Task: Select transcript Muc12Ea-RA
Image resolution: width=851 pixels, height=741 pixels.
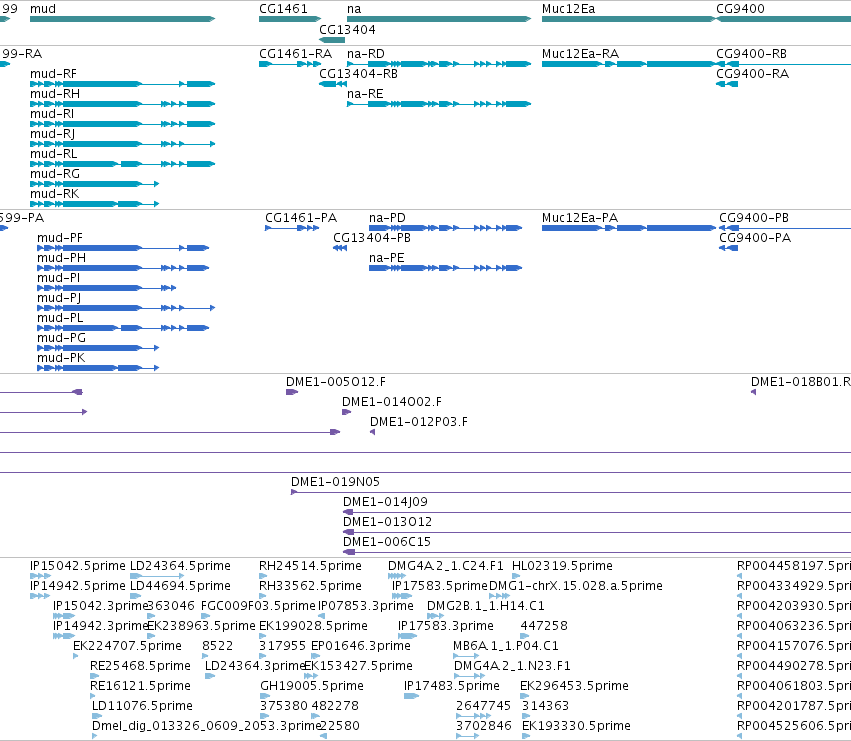Action: 629,64
